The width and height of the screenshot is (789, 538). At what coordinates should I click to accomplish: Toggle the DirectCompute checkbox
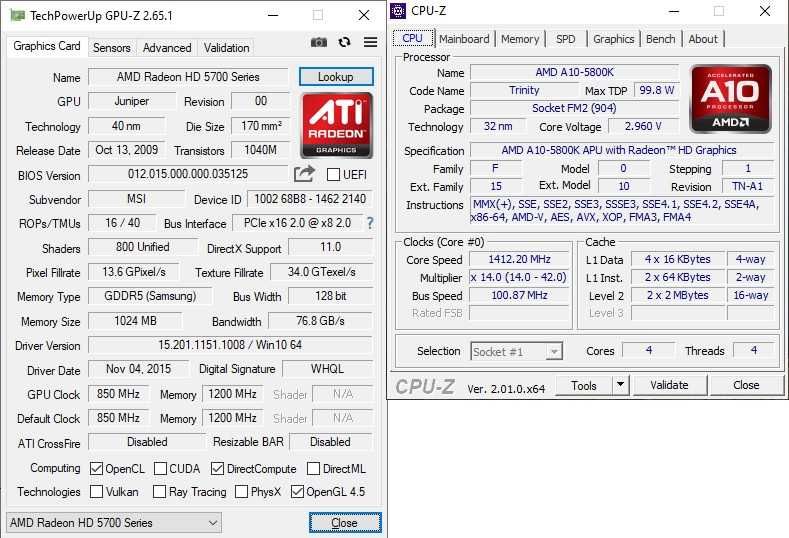[217, 469]
